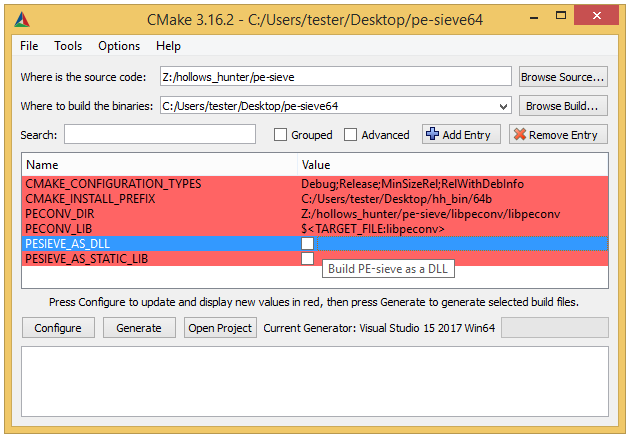Click the Search input field
The height and width of the screenshot is (437, 629).
[x=160, y=134]
